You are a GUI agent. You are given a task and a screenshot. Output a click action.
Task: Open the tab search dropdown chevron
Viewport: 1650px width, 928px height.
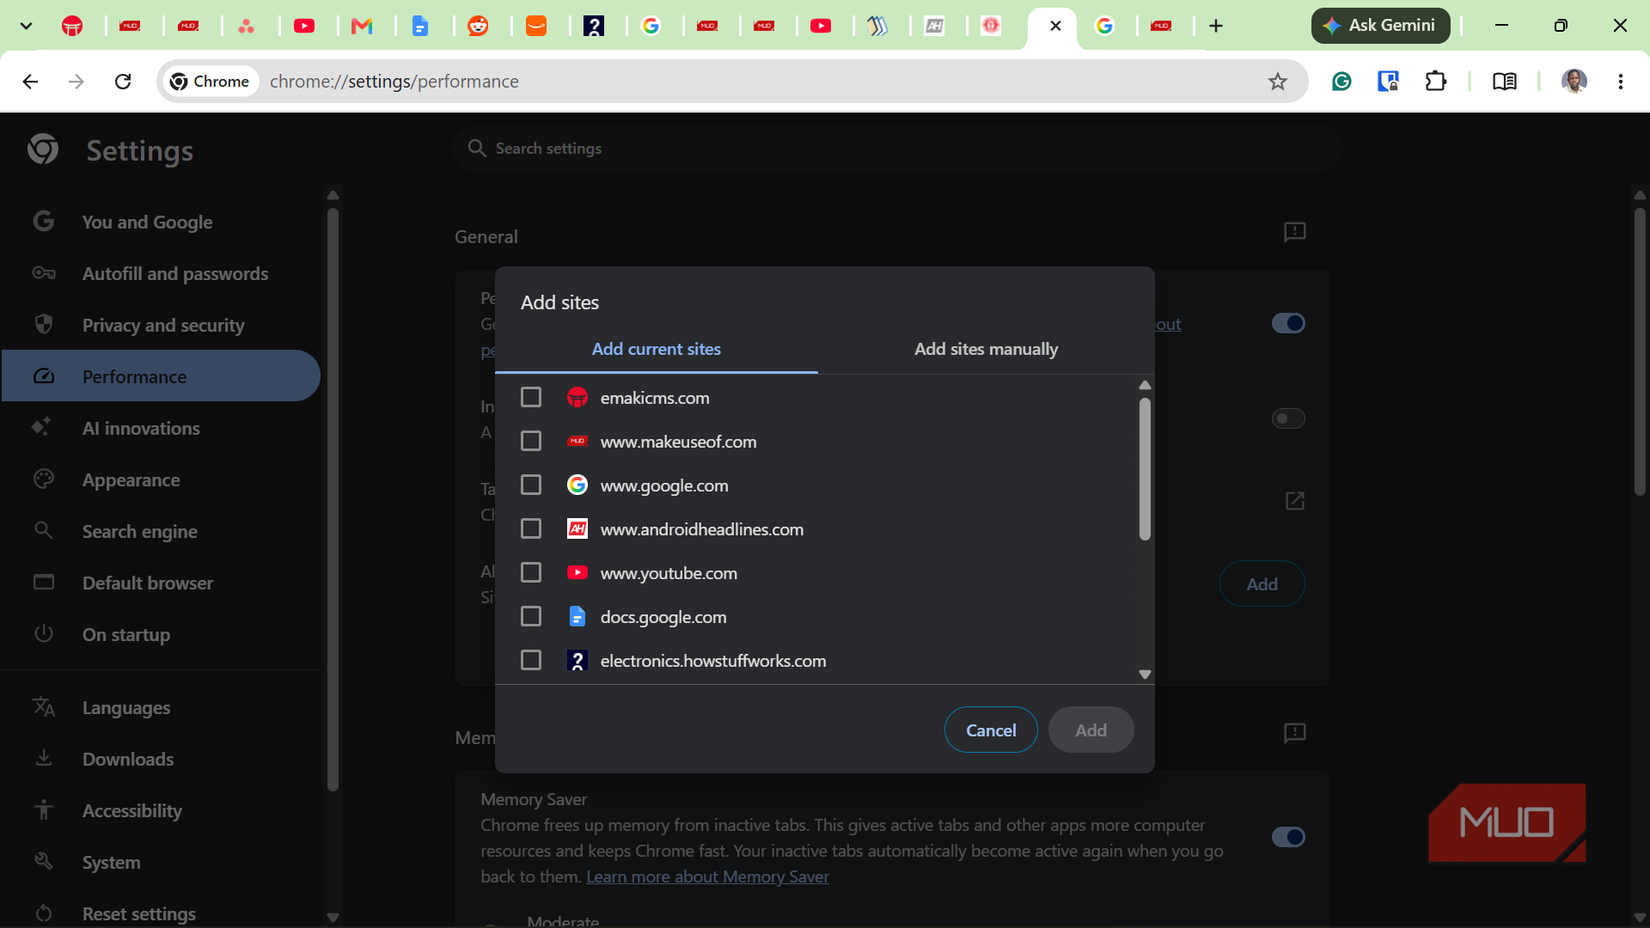26,26
